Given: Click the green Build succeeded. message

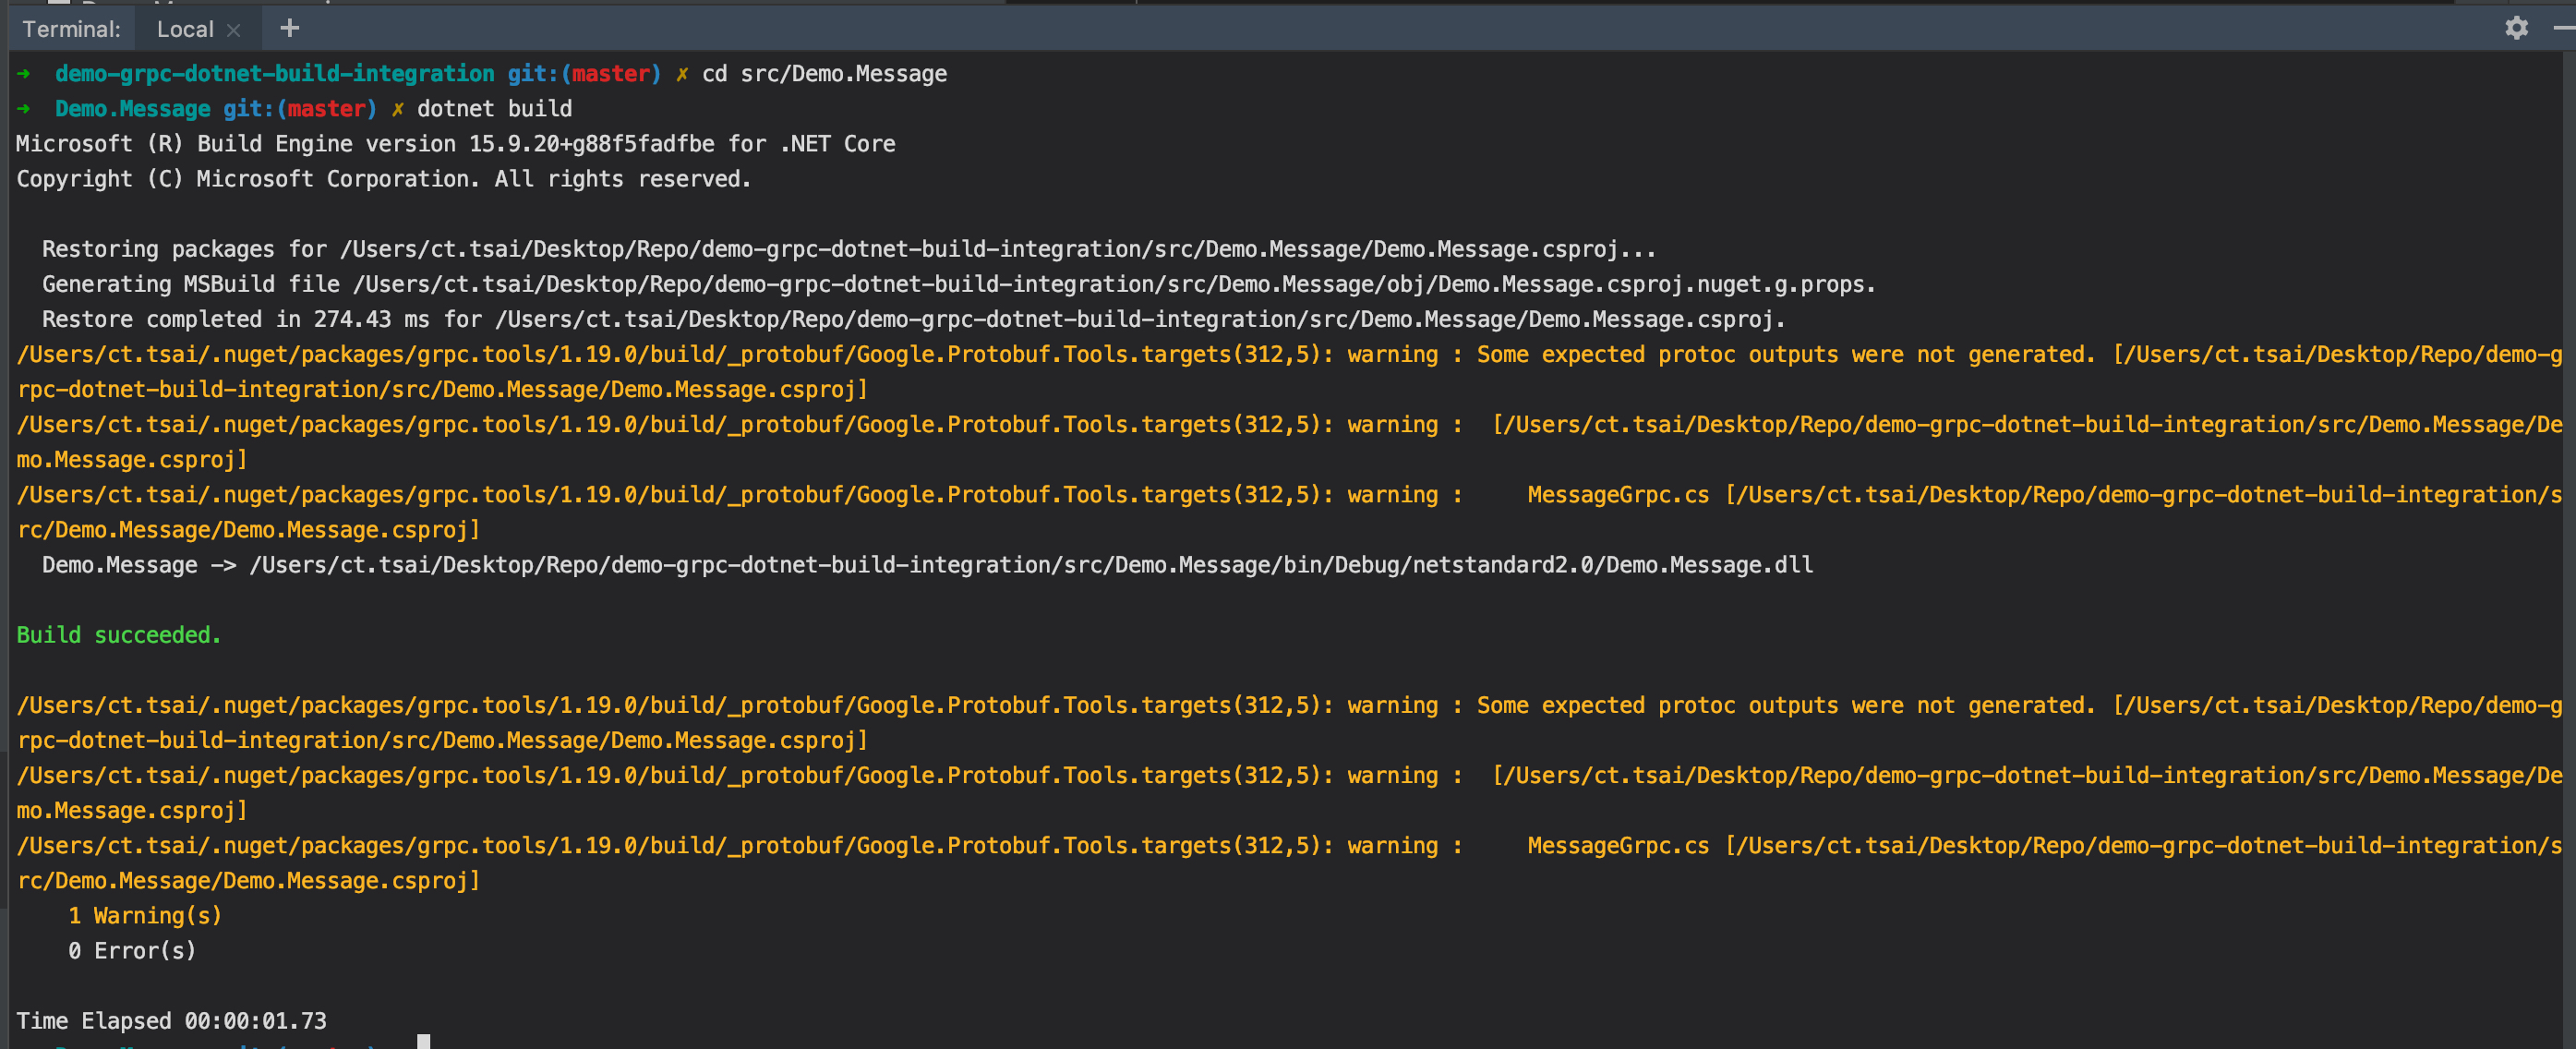Looking at the screenshot, I should [118, 635].
